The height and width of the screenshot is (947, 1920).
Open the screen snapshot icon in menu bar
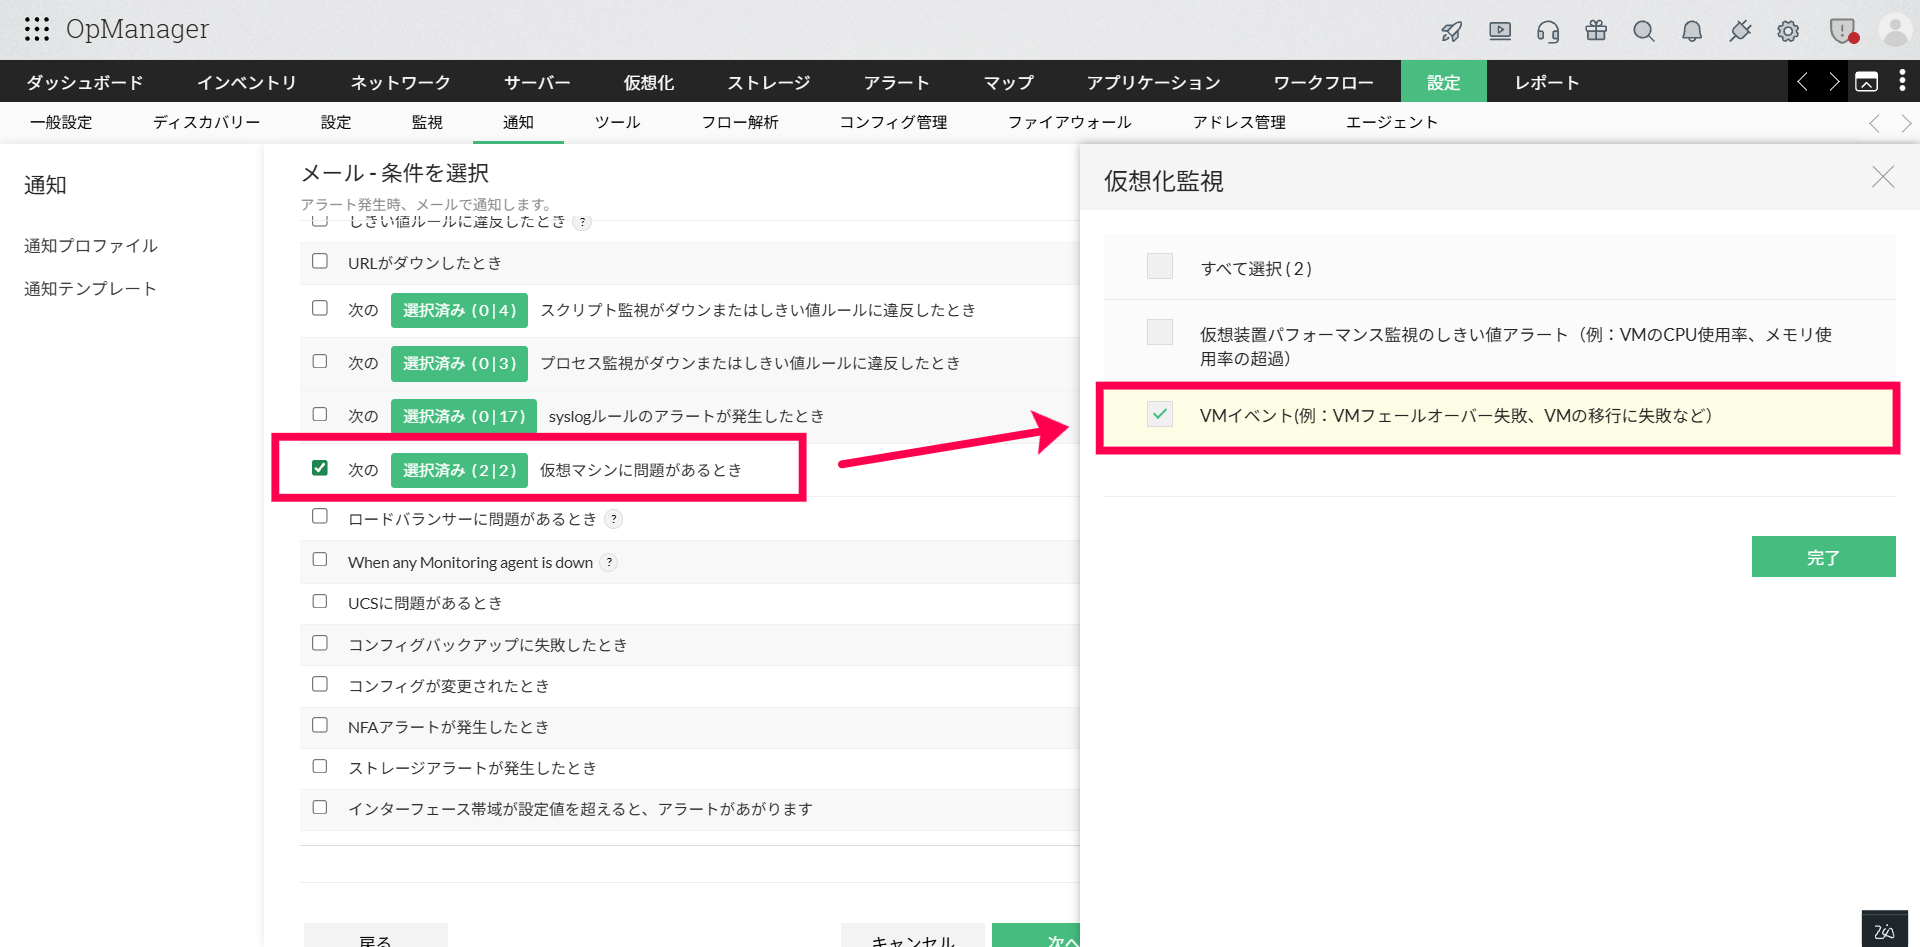point(1866,82)
